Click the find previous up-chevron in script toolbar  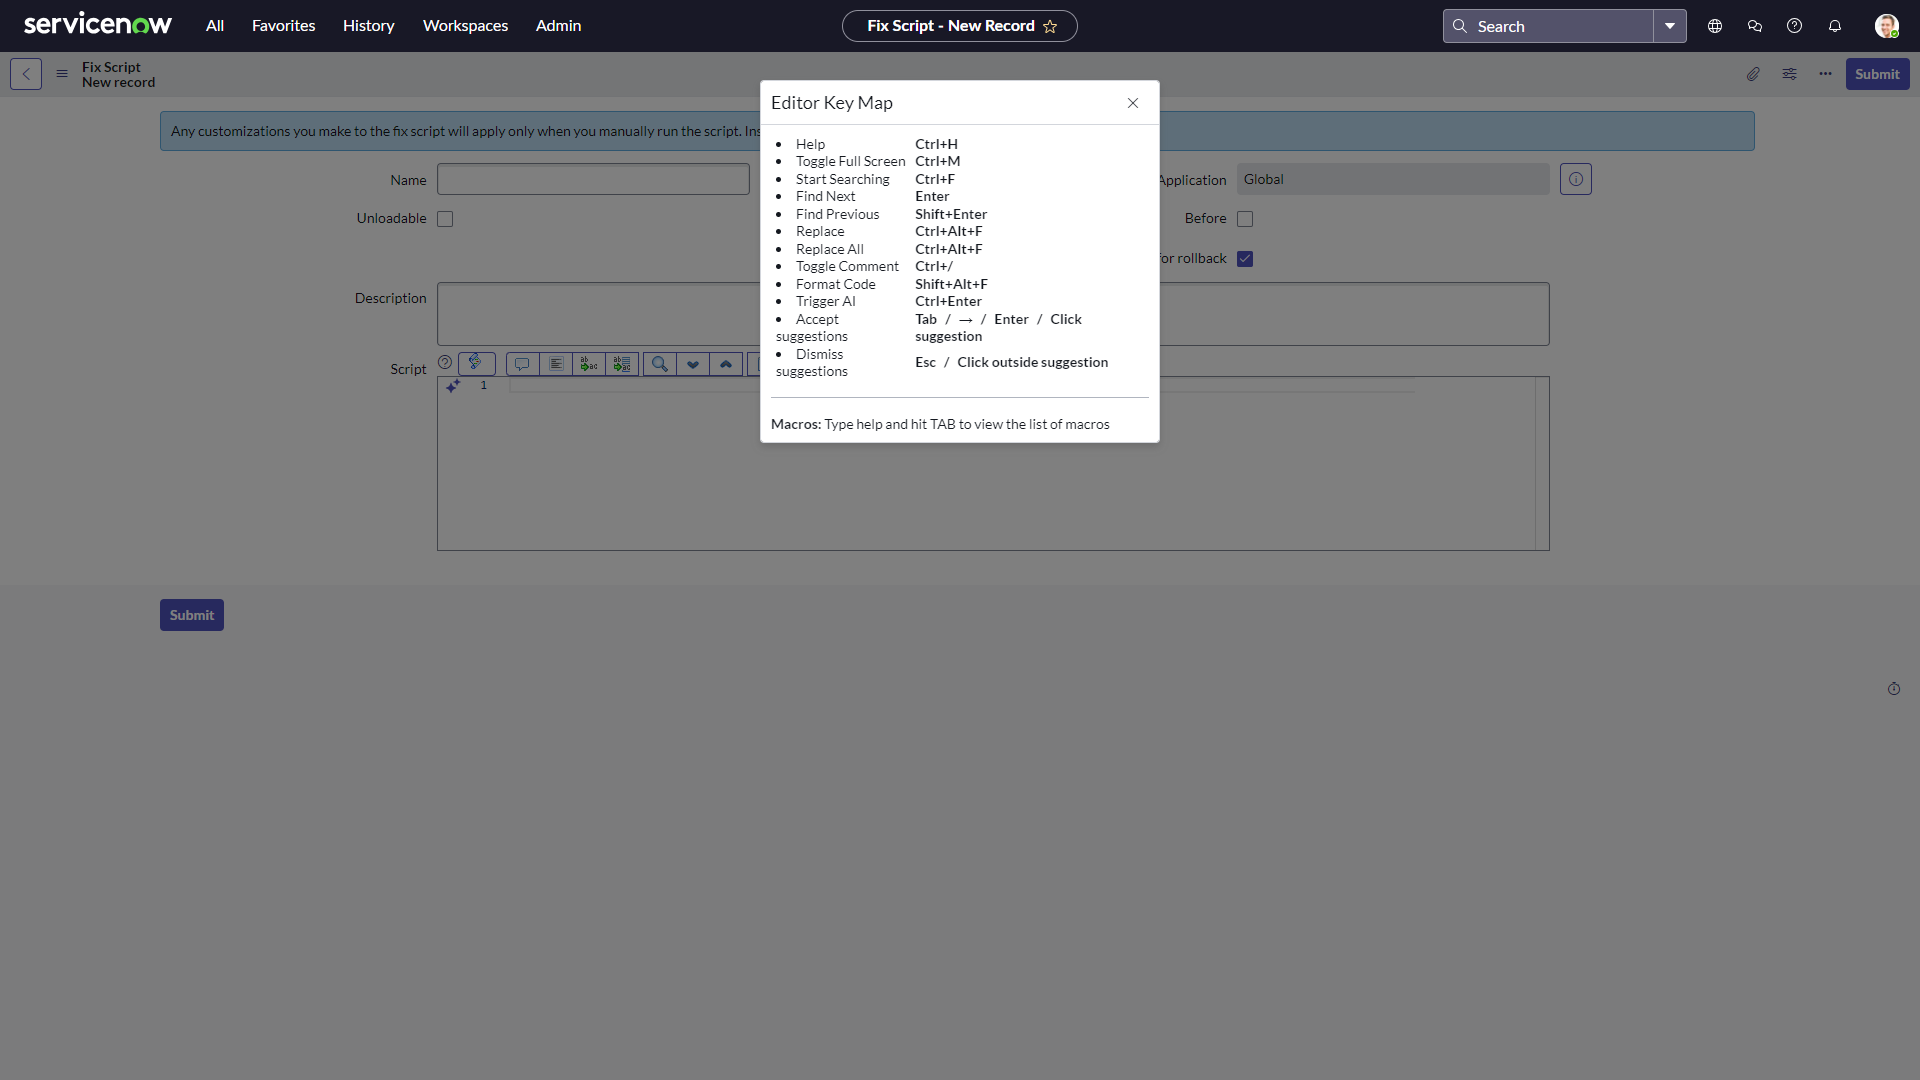click(x=726, y=364)
